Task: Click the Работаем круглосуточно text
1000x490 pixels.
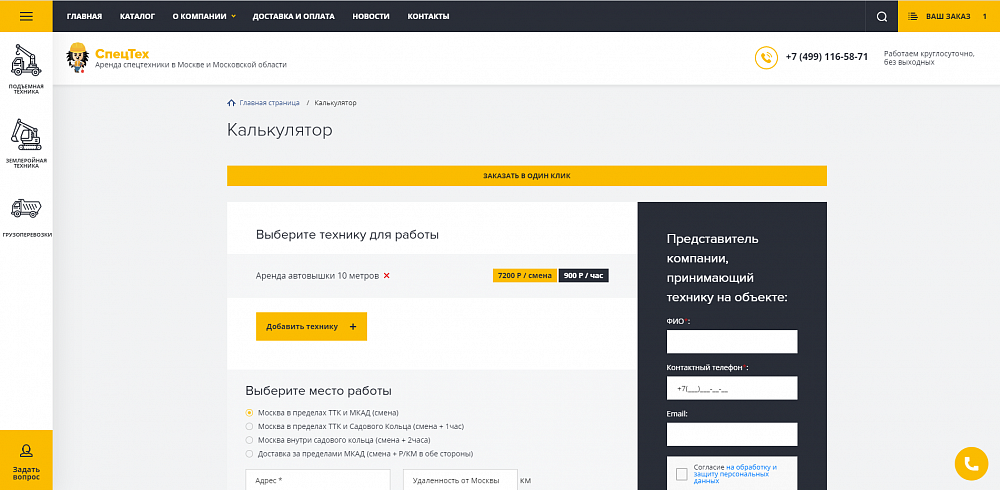Action: (929, 58)
